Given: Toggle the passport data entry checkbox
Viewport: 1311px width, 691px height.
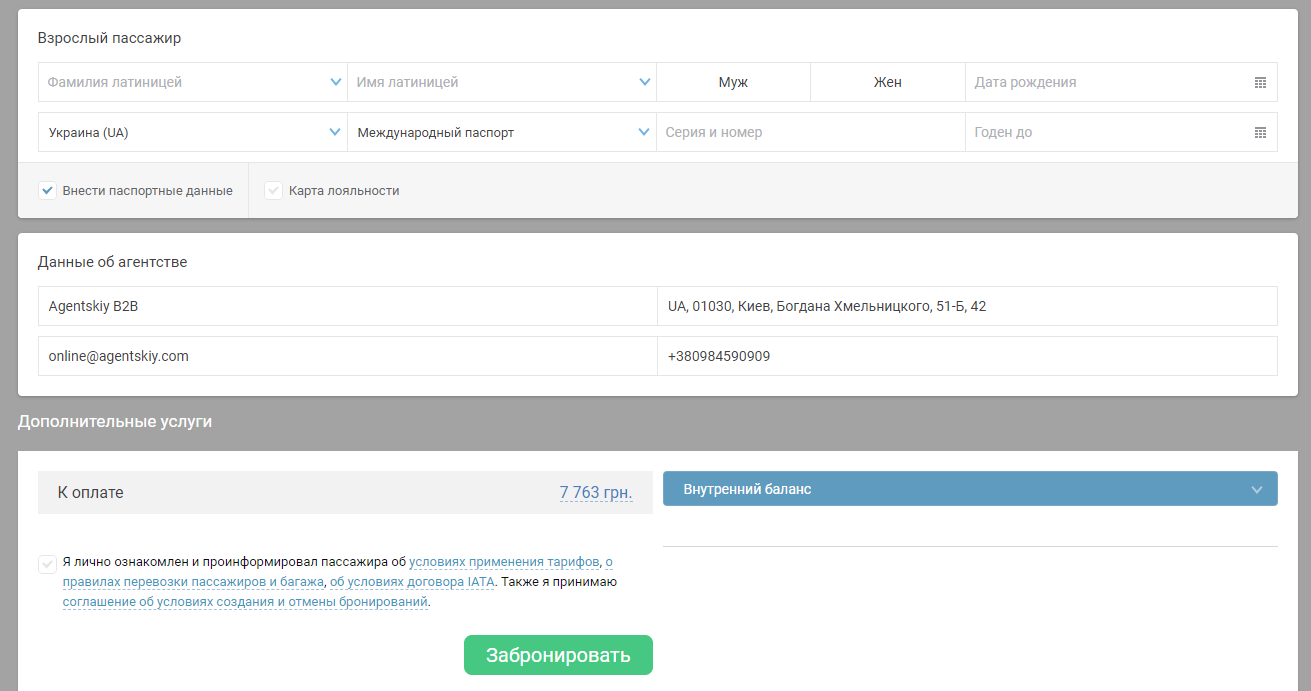Looking at the screenshot, I should click(x=47, y=191).
